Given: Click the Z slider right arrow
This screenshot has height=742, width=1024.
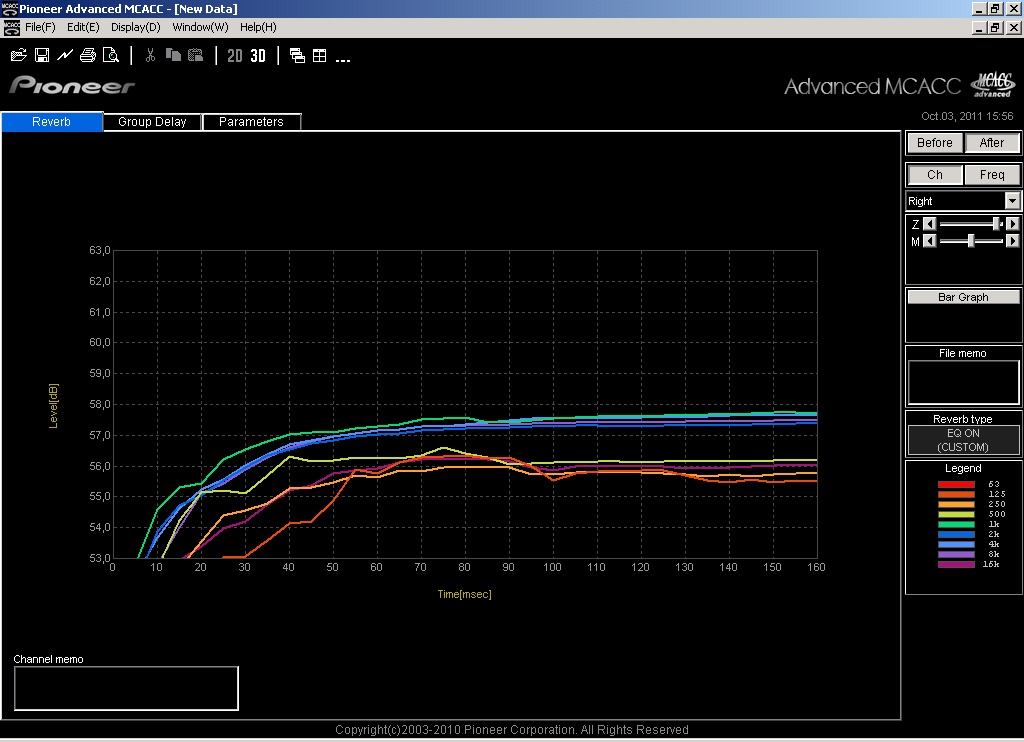Looking at the screenshot, I should click(1013, 224).
